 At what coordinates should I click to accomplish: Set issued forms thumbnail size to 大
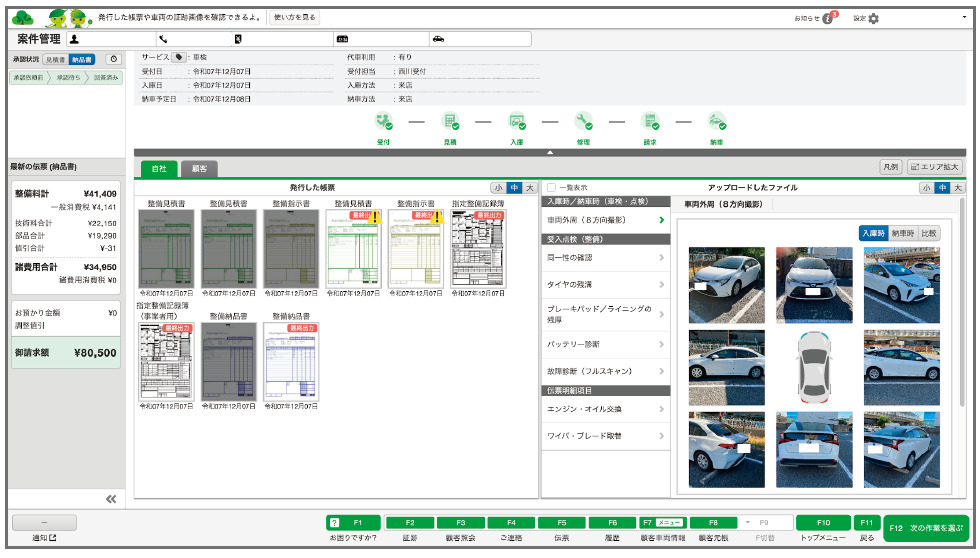[530, 187]
